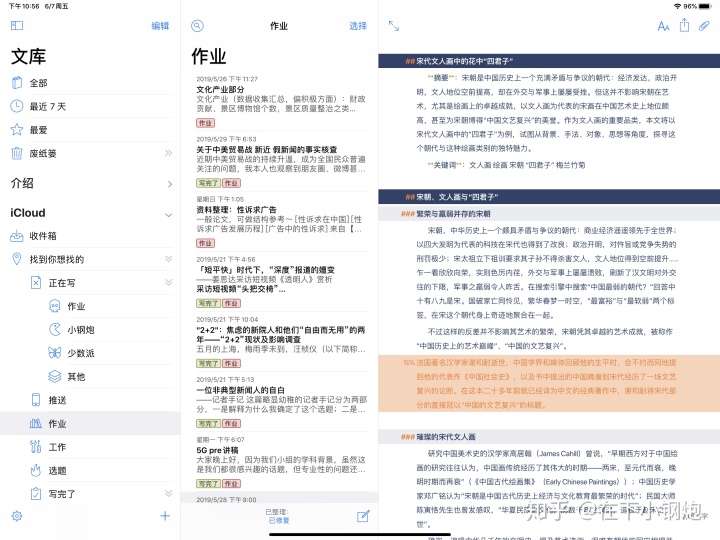Expand the 介绍 section chevron
Viewport: 720px width, 540px height.
(x=169, y=184)
